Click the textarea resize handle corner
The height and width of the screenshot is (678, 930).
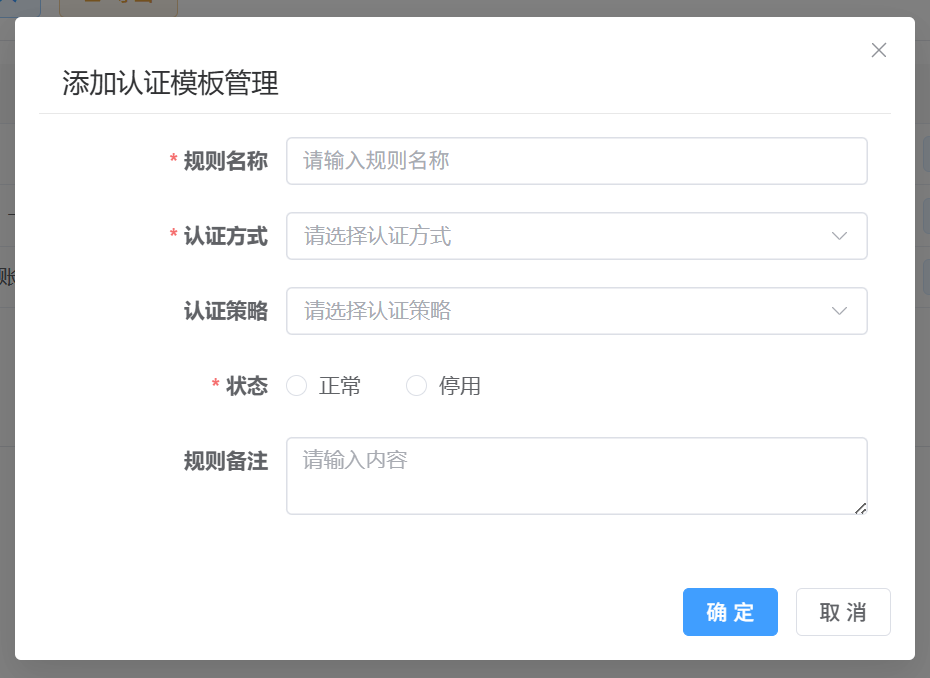pos(860,508)
